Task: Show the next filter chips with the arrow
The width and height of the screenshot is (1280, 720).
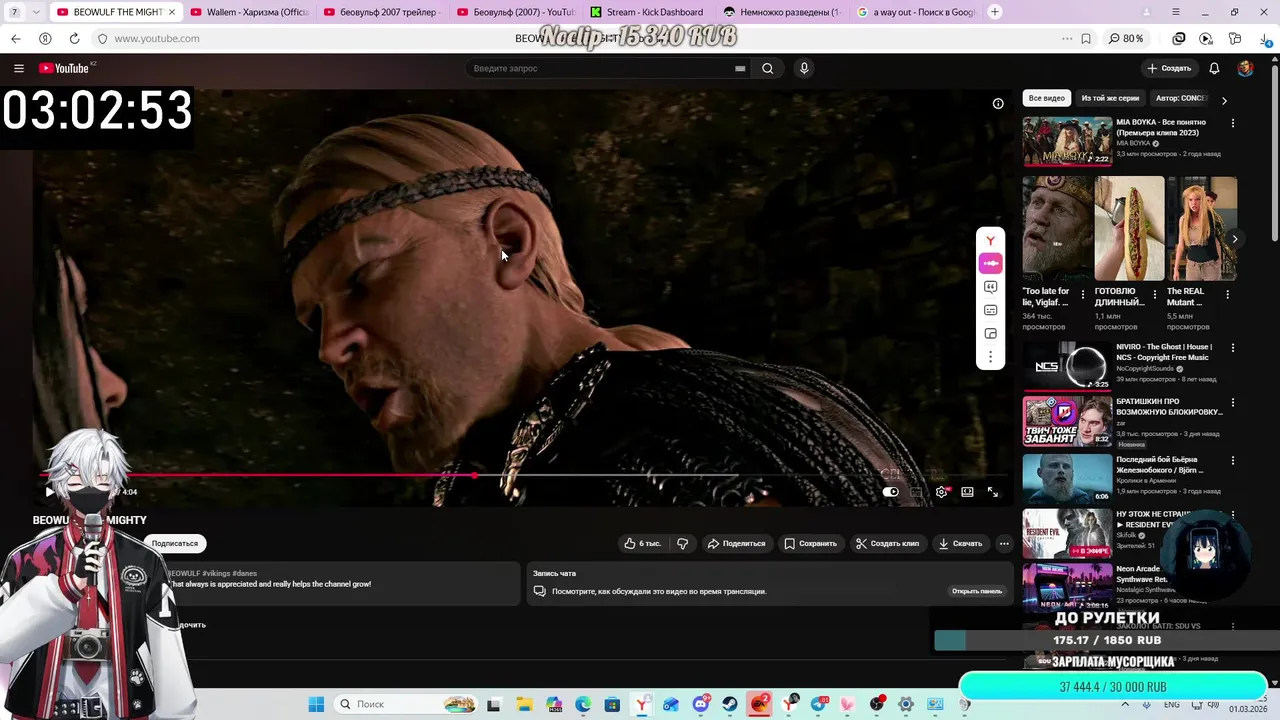Action: pos(1224,99)
